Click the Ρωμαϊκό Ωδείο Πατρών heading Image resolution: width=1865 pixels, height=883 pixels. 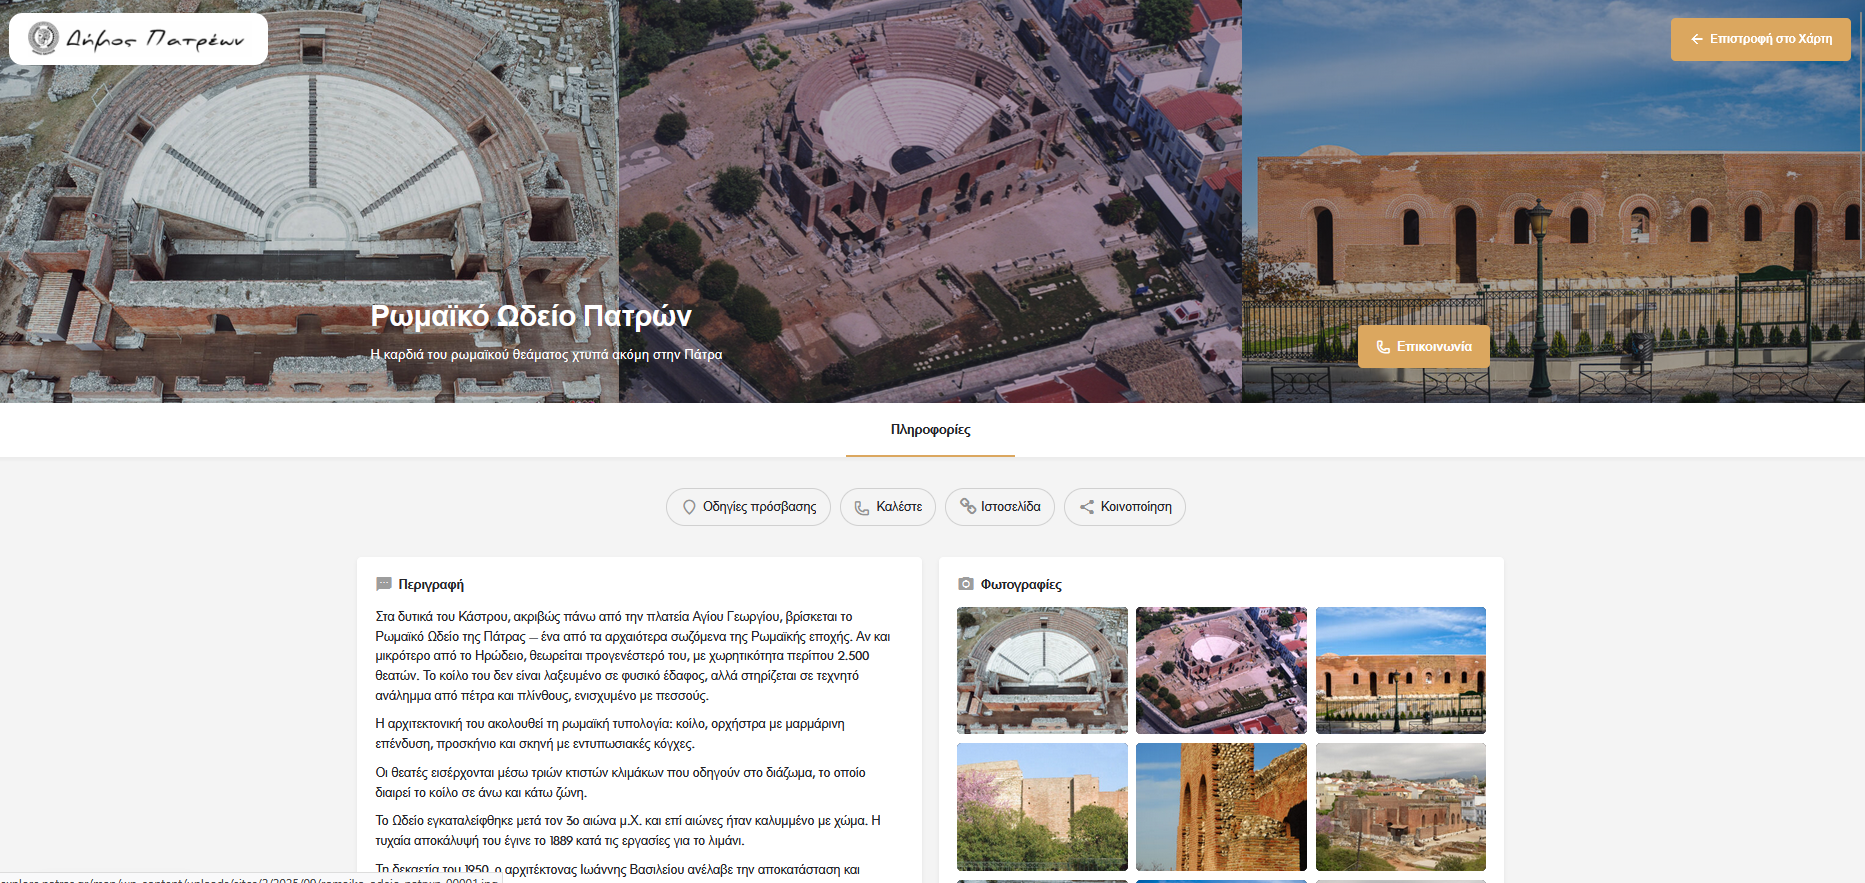click(531, 316)
